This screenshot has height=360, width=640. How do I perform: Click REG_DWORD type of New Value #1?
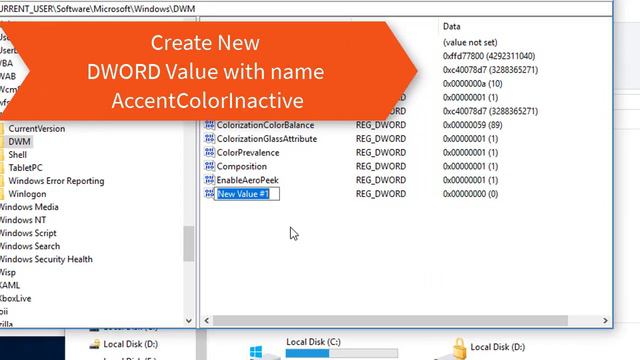click(x=381, y=194)
